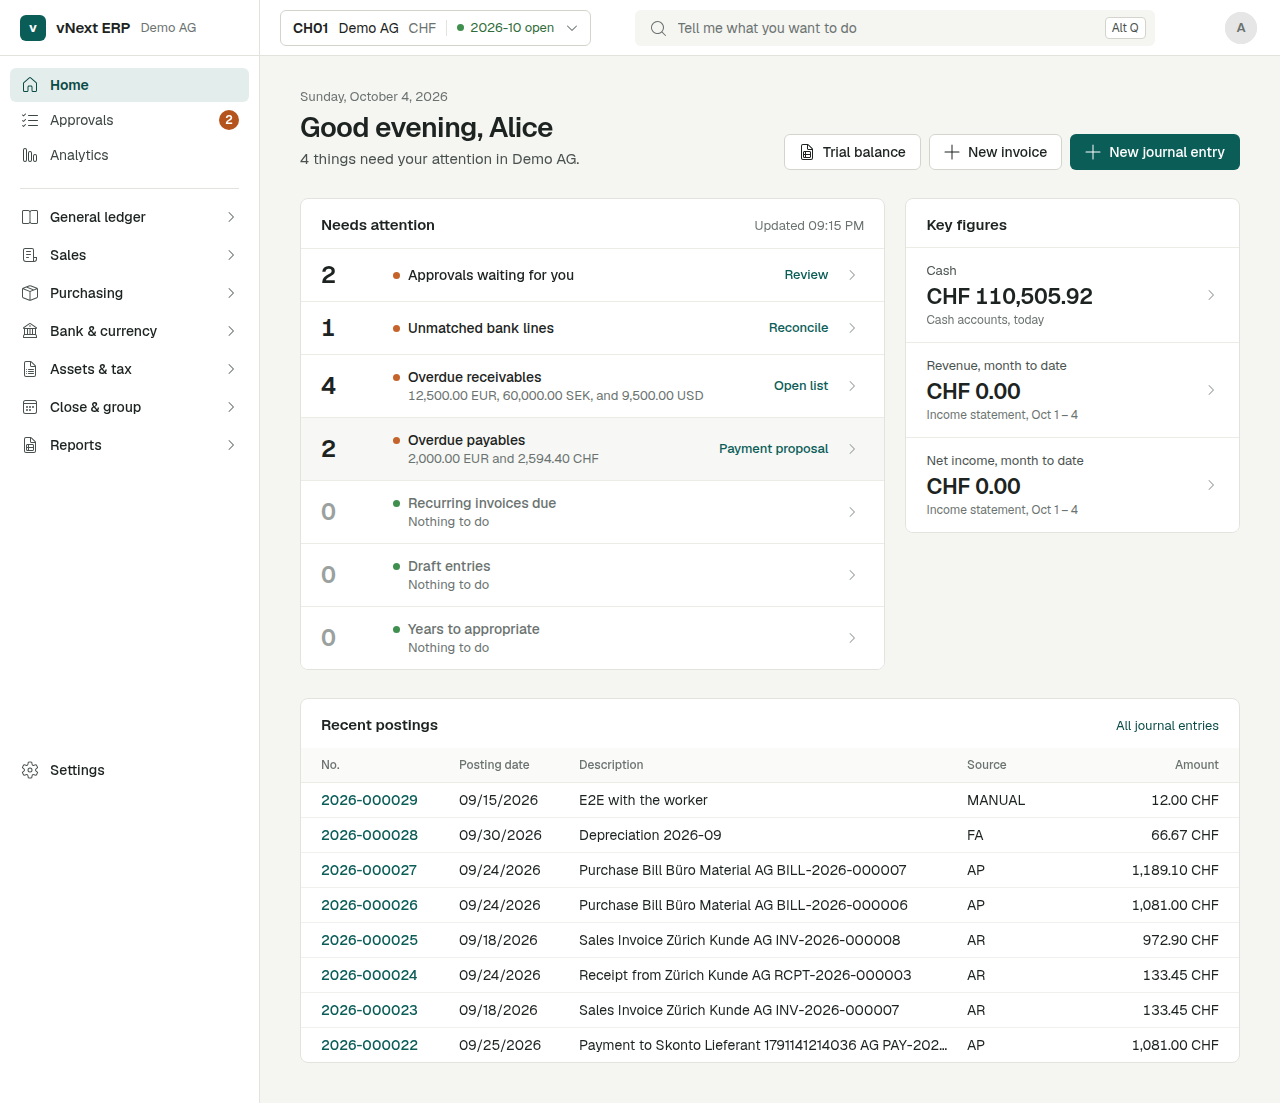Open journal entry 2026-000029

pyautogui.click(x=369, y=800)
